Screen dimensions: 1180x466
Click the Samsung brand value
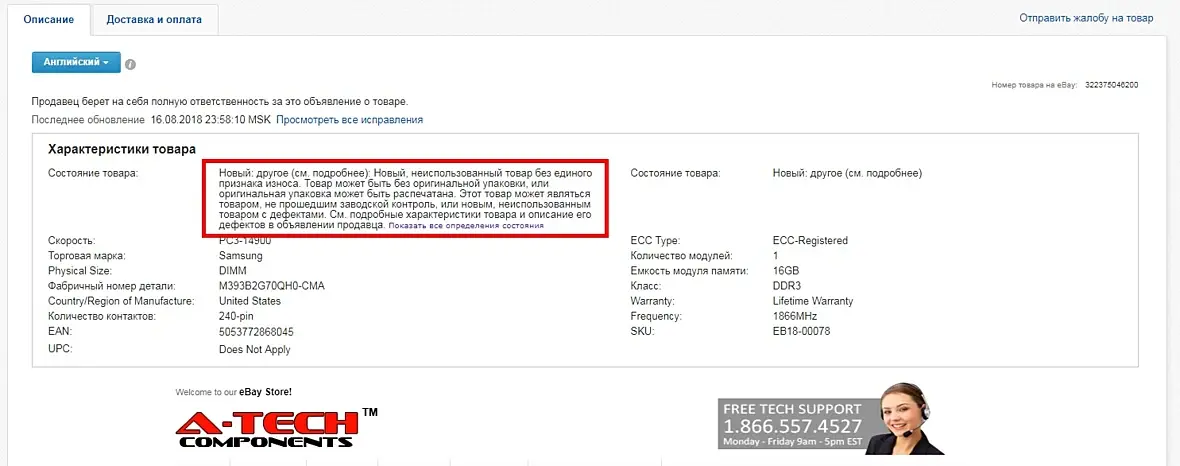point(241,256)
